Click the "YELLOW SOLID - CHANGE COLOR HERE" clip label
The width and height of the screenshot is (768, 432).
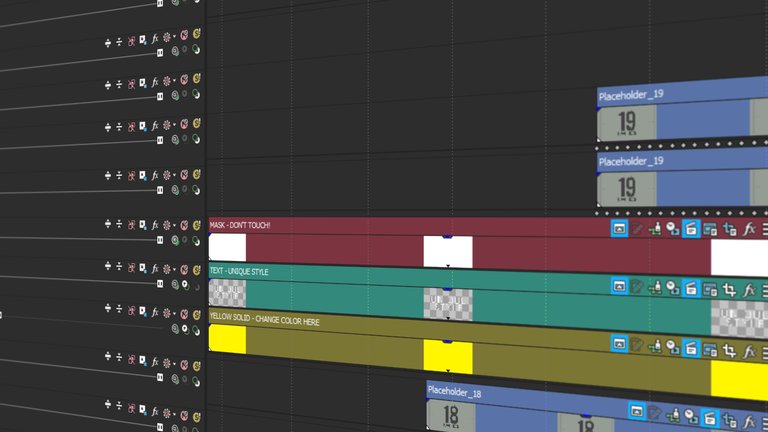point(264,319)
